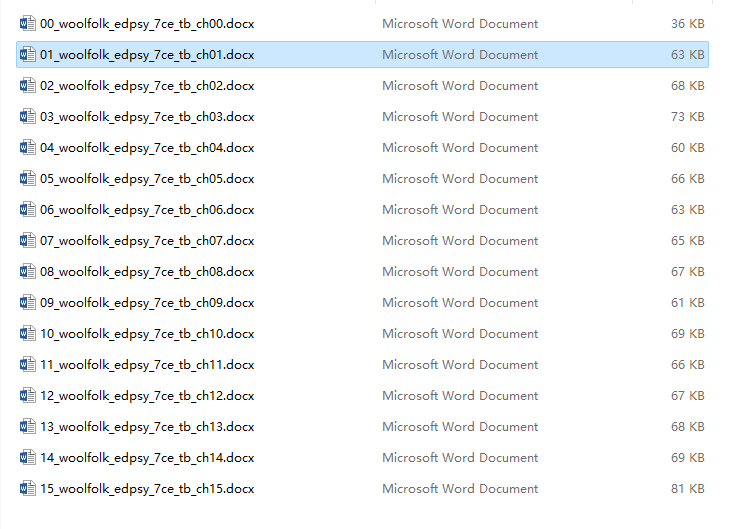Image resolution: width=756 pixels, height=529 pixels.
Task: Click Microsoft Word Document type for ch01 file
Action: click(x=460, y=54)
